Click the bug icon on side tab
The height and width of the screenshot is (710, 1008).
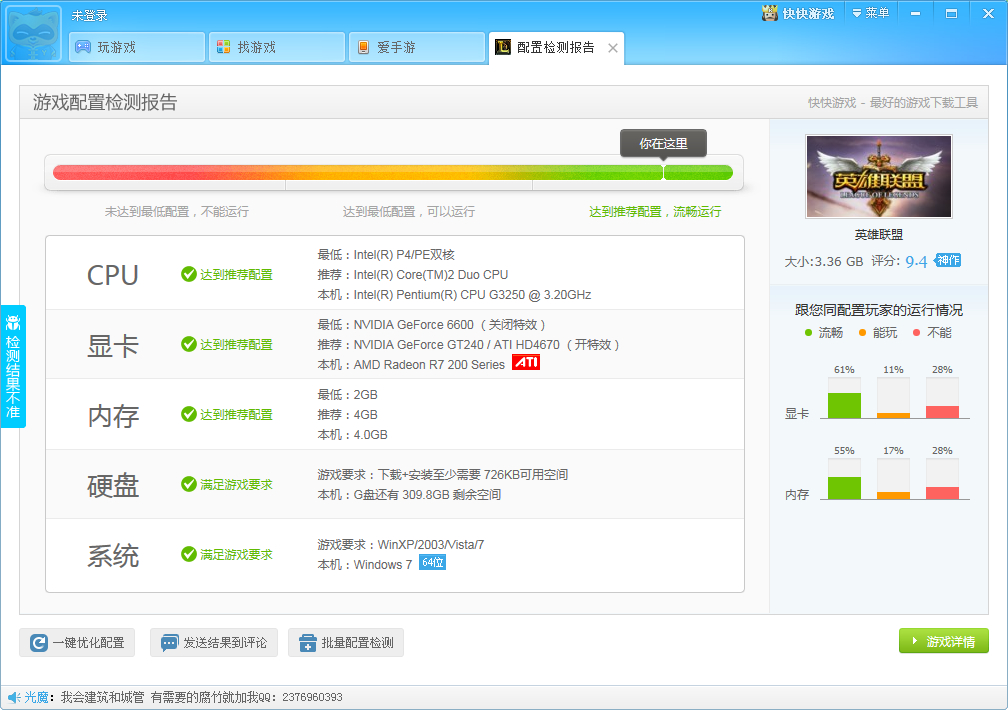point(13,322)
